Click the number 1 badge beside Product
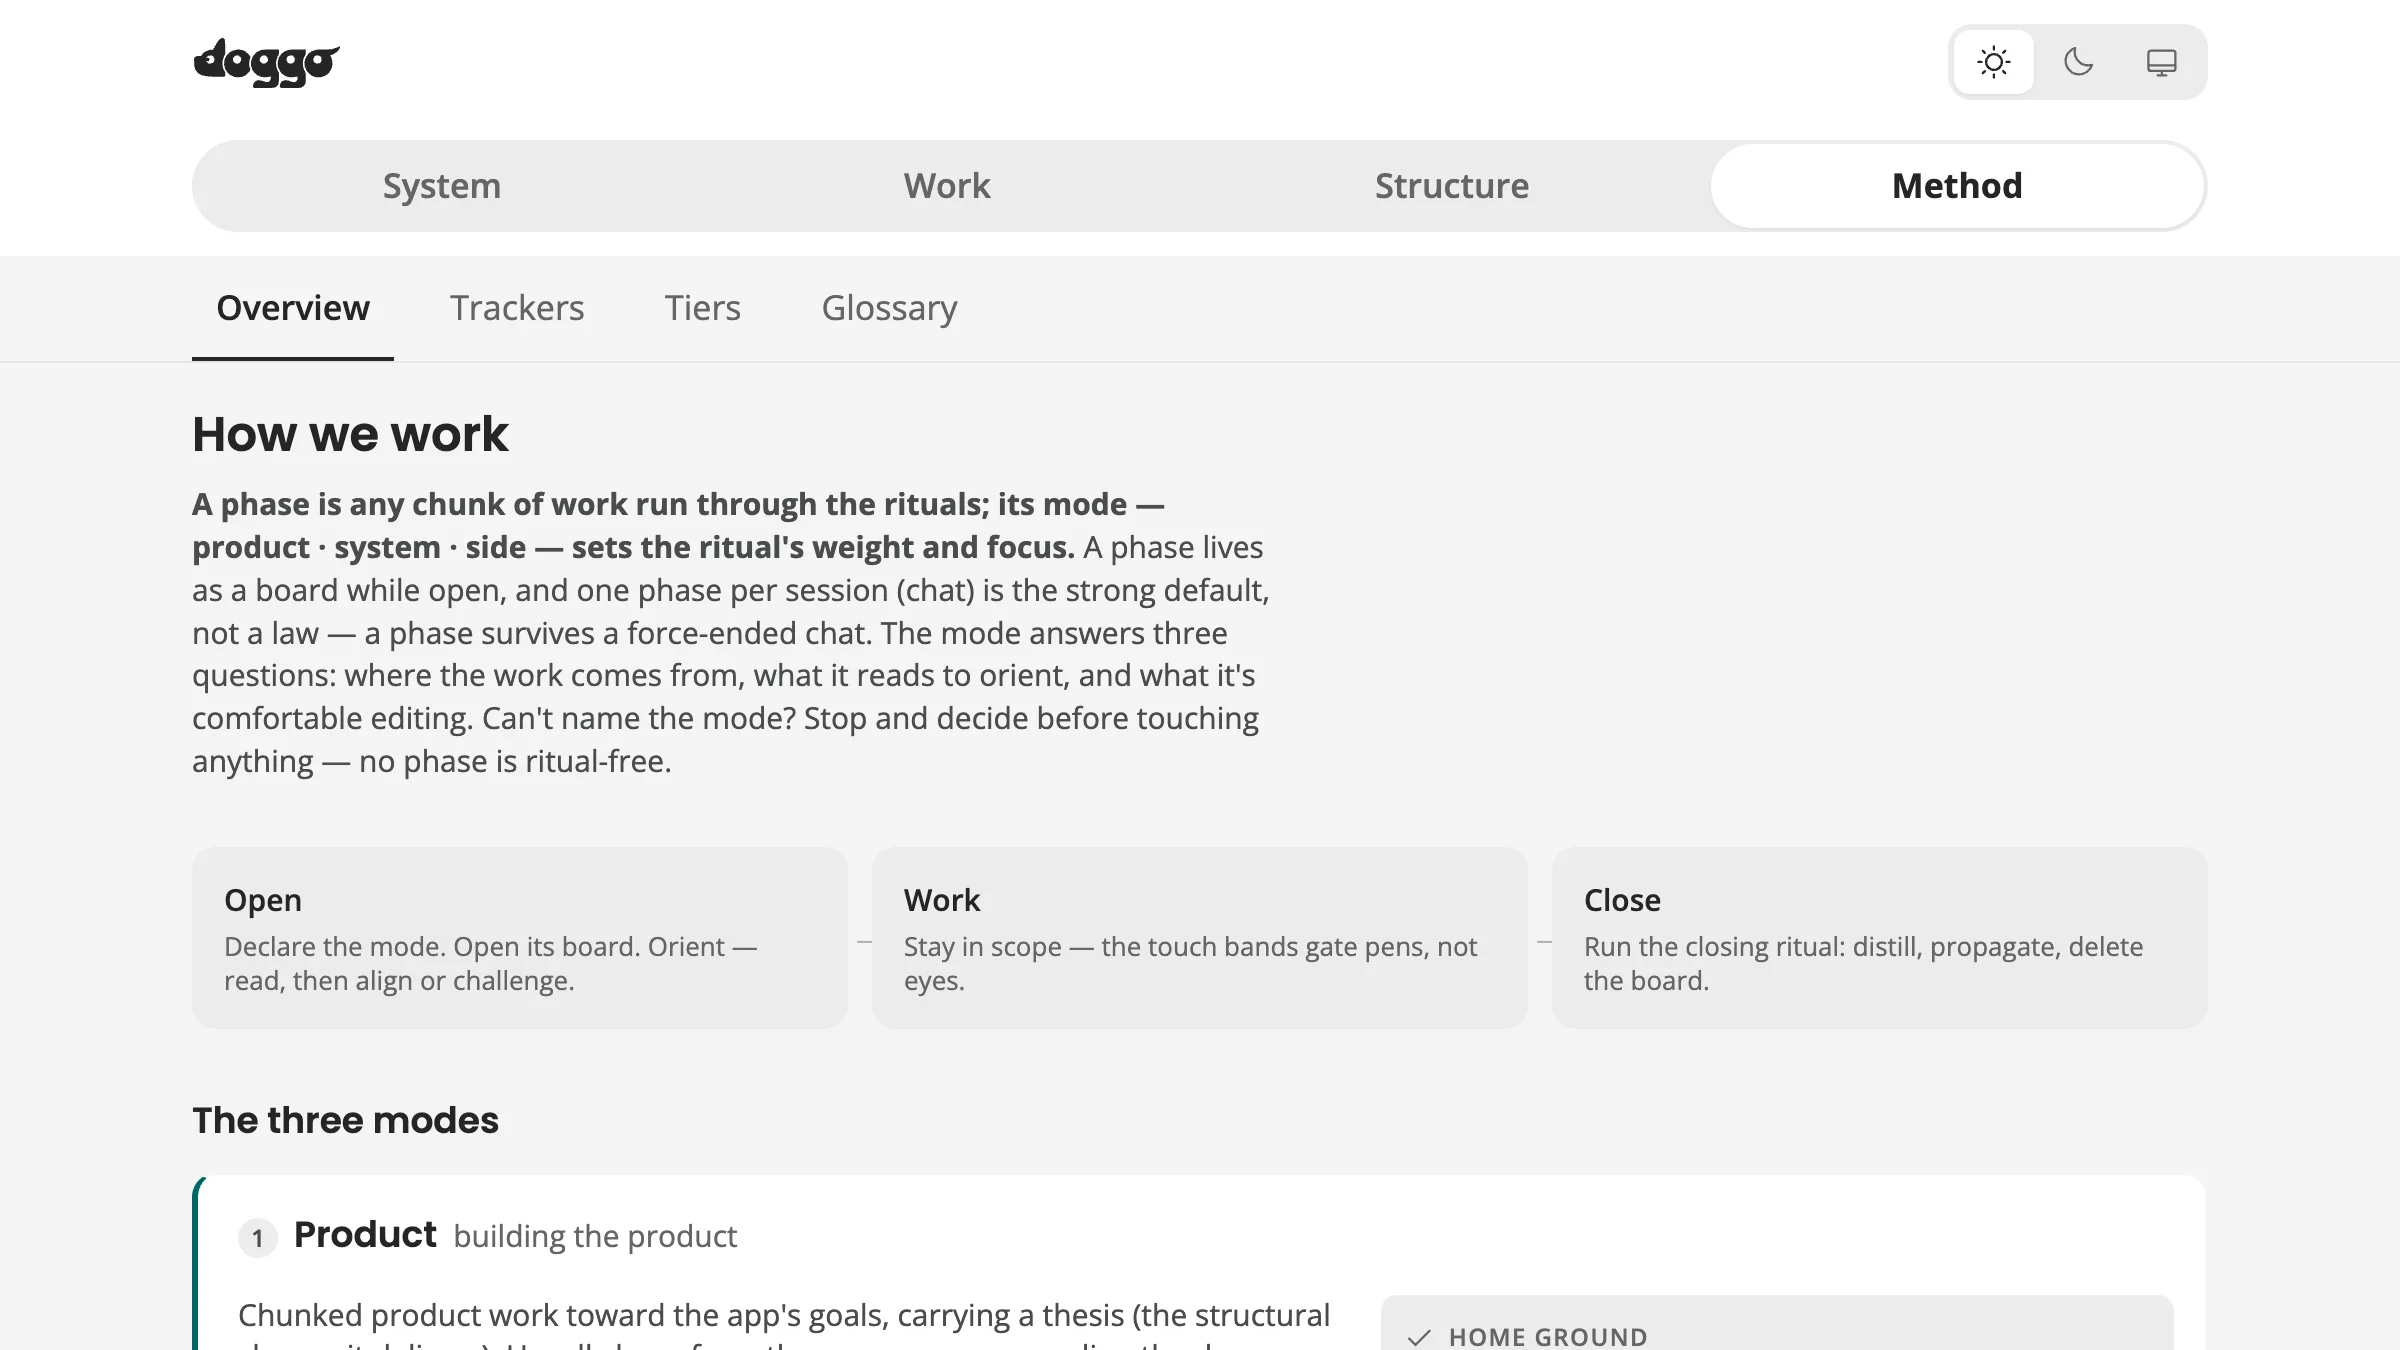The height and width of the screenshot is (1350, 2400). click(257, 1238)
